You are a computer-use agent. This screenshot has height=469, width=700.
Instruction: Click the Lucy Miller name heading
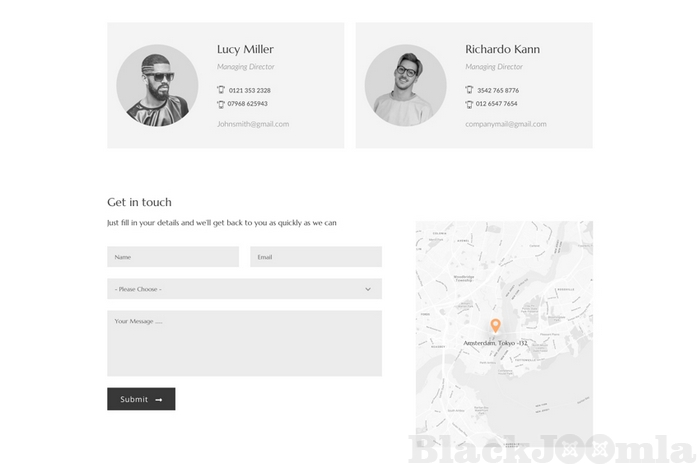pos(245,49)
